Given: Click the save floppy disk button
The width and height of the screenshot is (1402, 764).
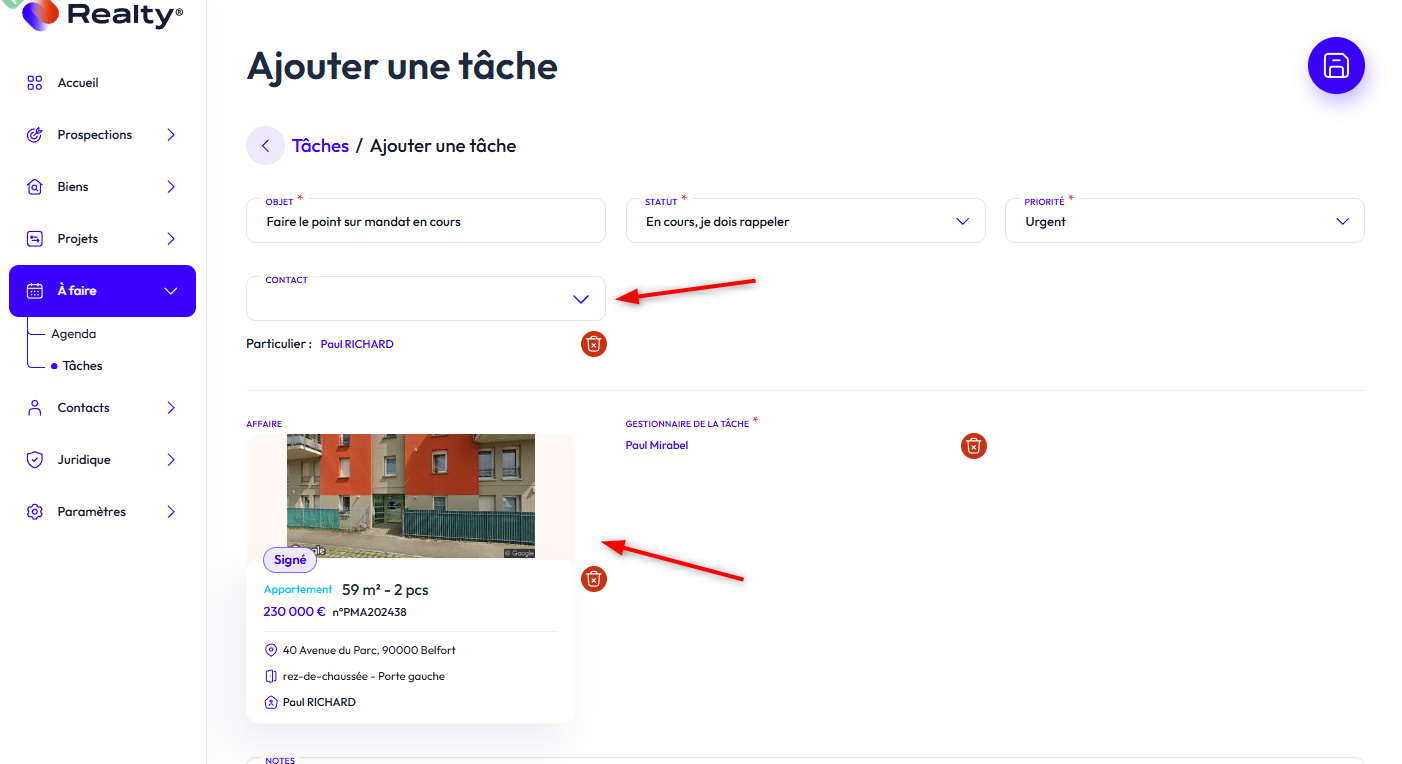Looking at the screenshot, I should tap(1336, 66).
